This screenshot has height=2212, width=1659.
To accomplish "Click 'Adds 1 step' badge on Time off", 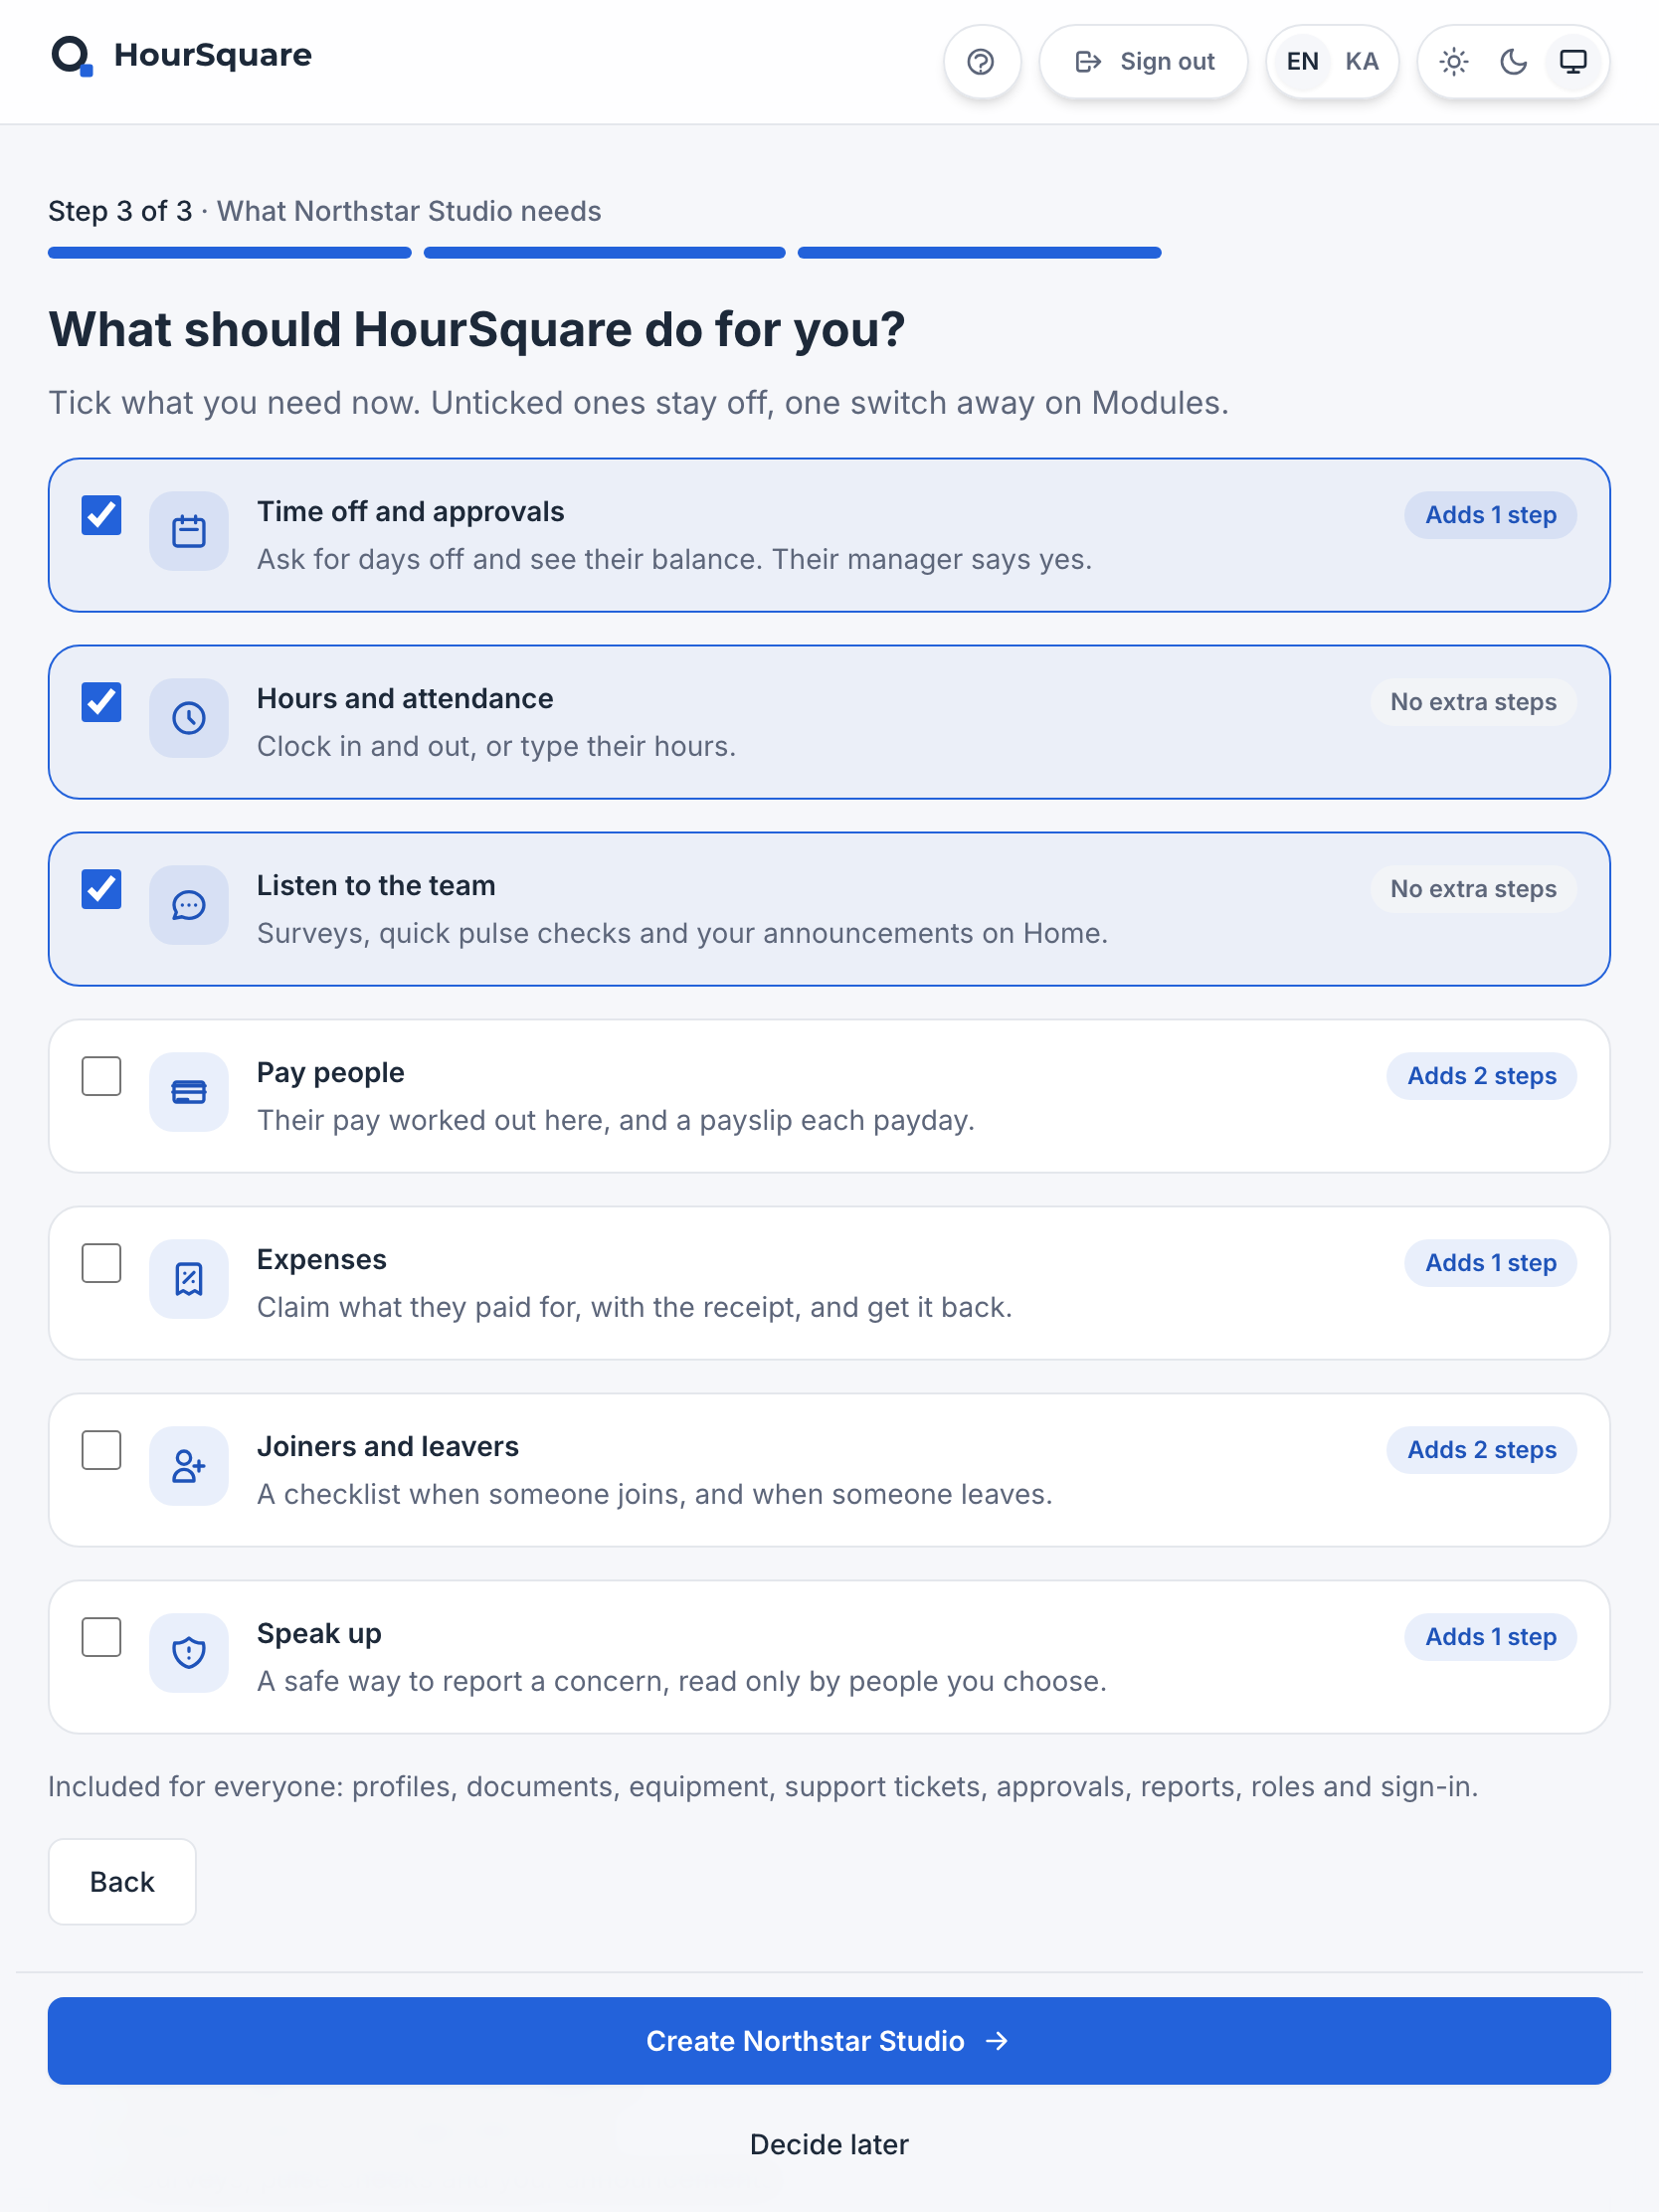I will click(x=1490, y=515).
